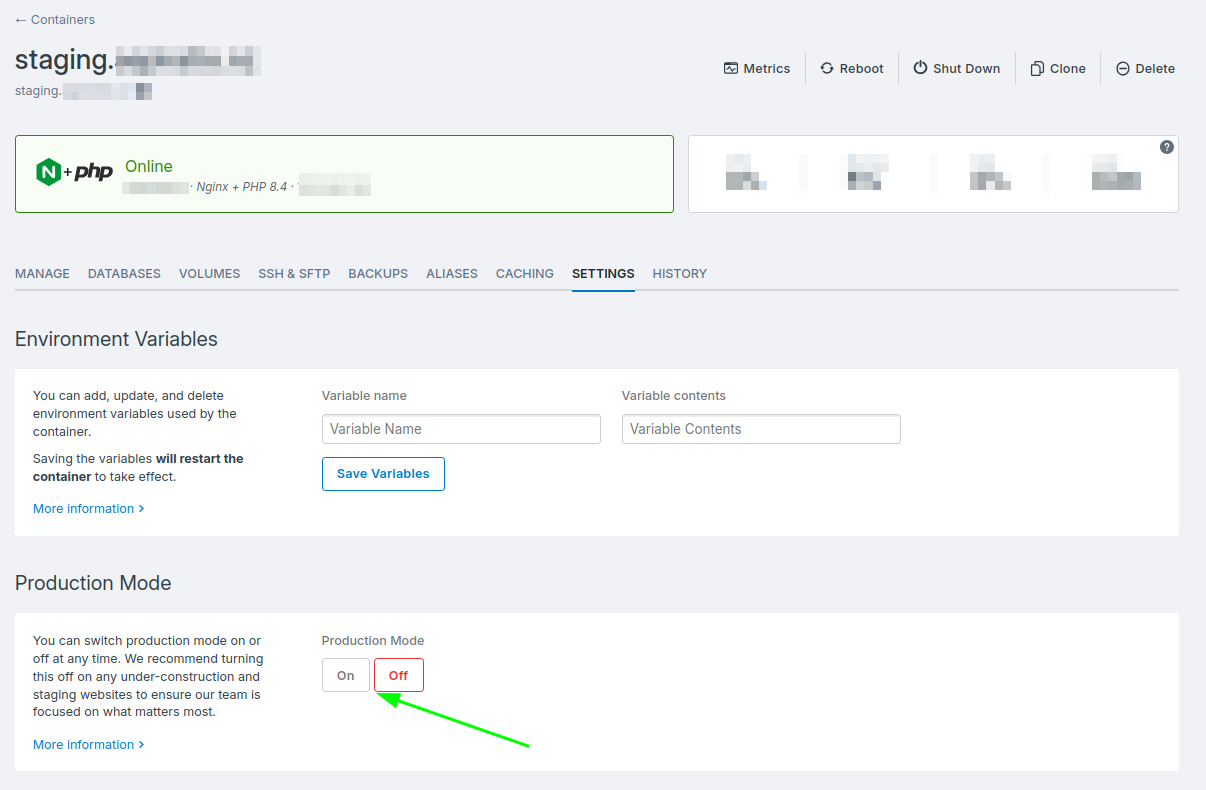
Task: View the History tab
Action: point(680,274)
